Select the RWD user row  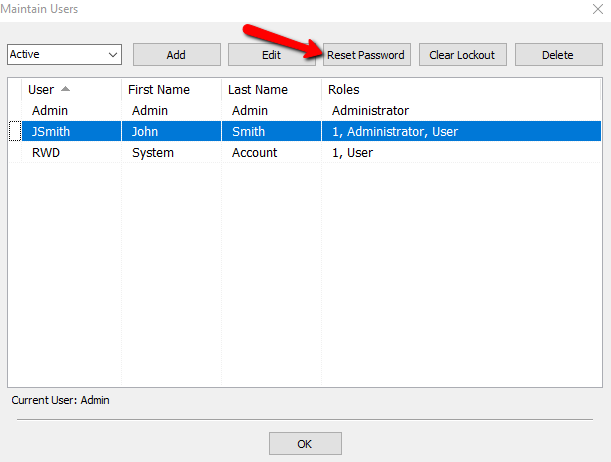coord(305,152)
